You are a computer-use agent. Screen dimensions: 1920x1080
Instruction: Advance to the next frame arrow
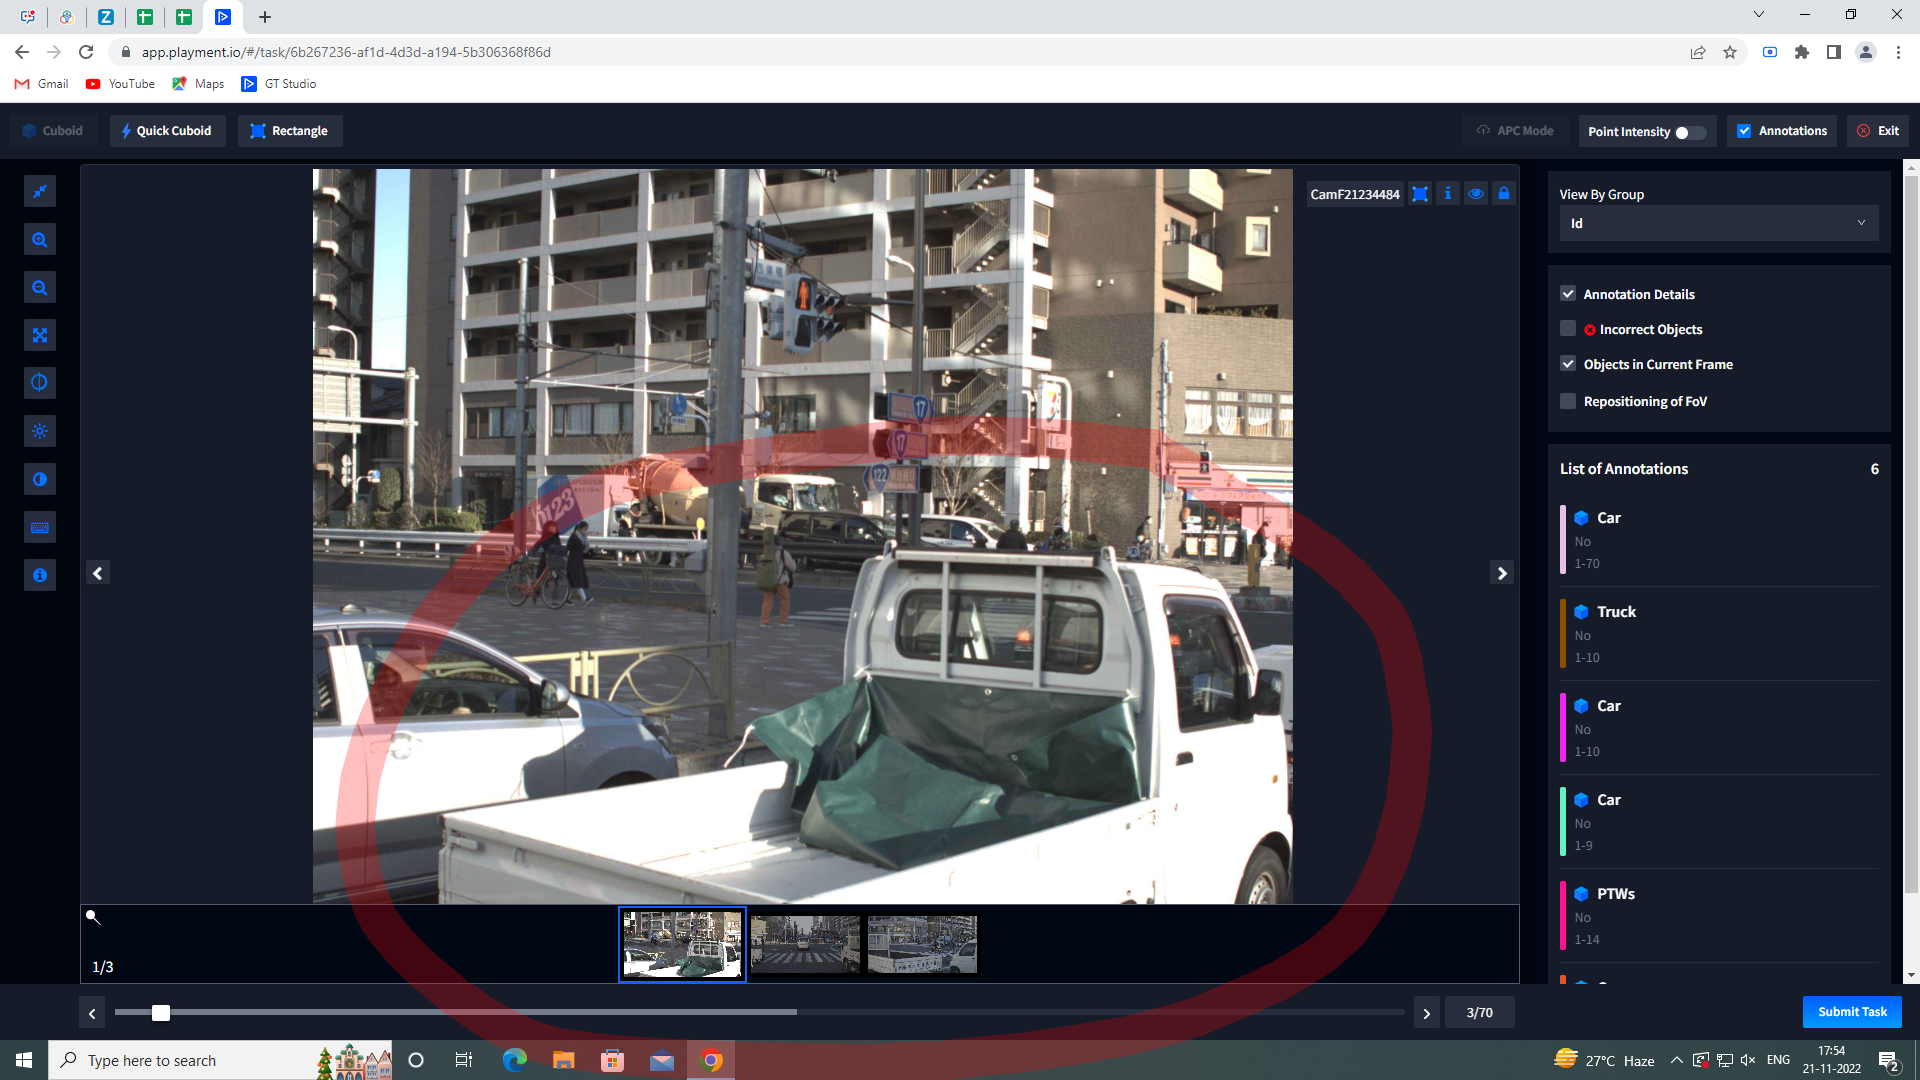click(x=1426, y=1013)
